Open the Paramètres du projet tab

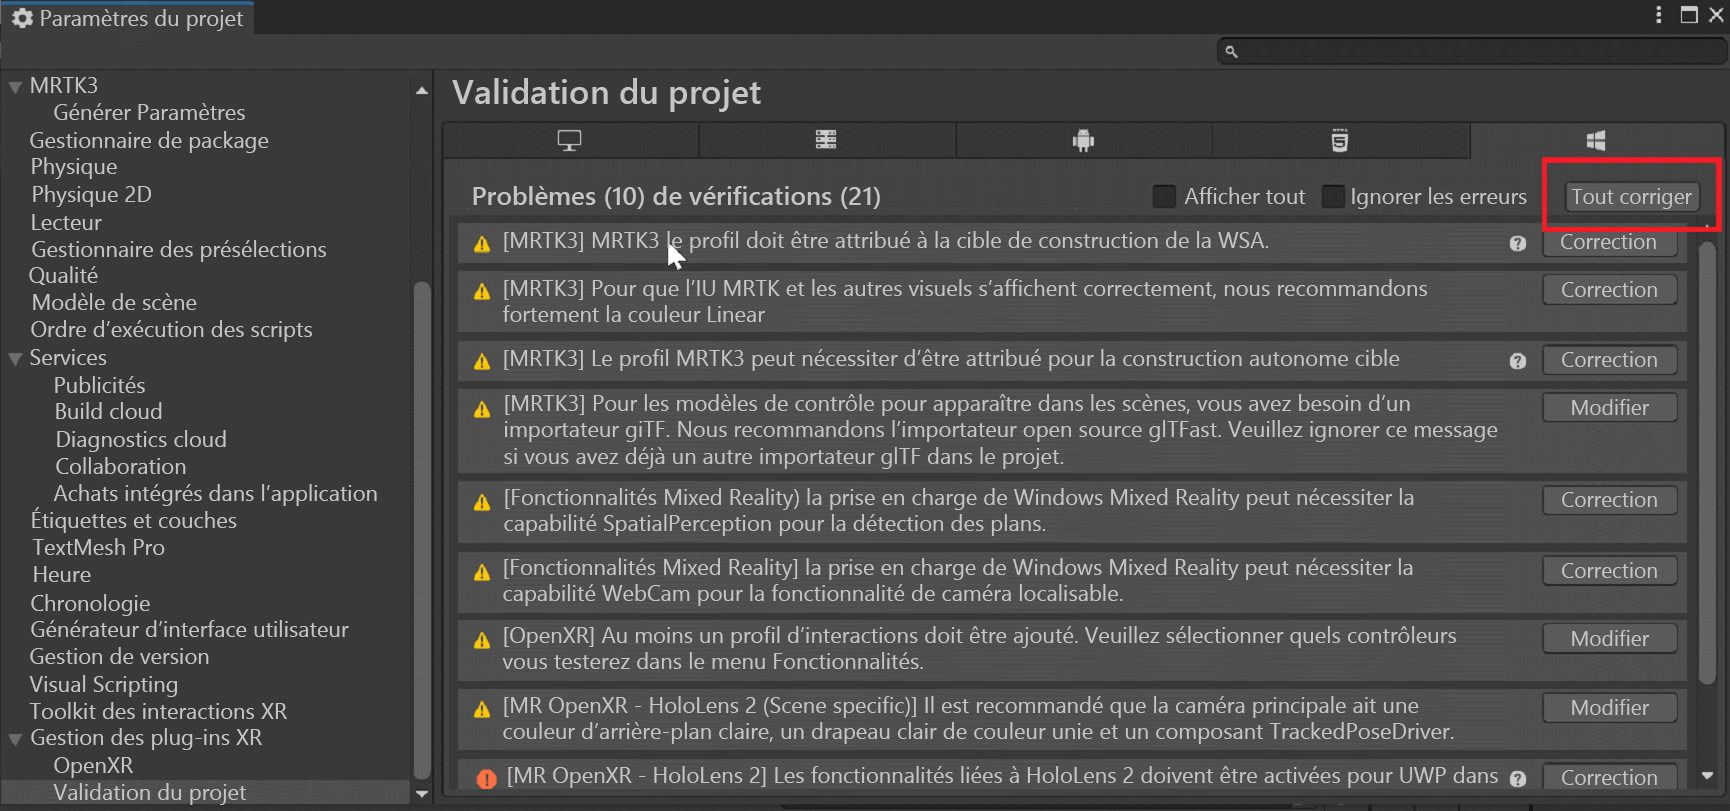[x=128, y=18]
